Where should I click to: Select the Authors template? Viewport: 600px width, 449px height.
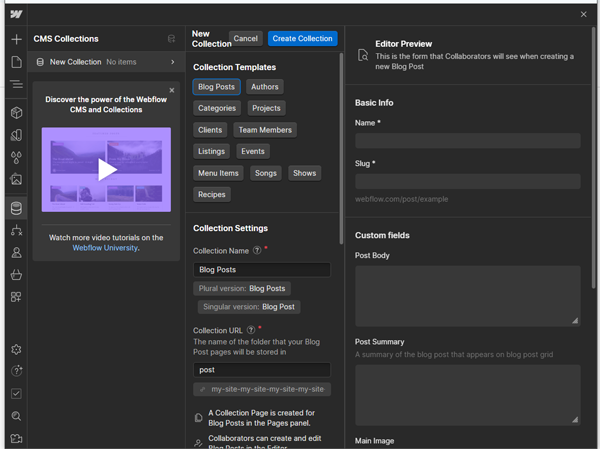[x=265, y=87]
